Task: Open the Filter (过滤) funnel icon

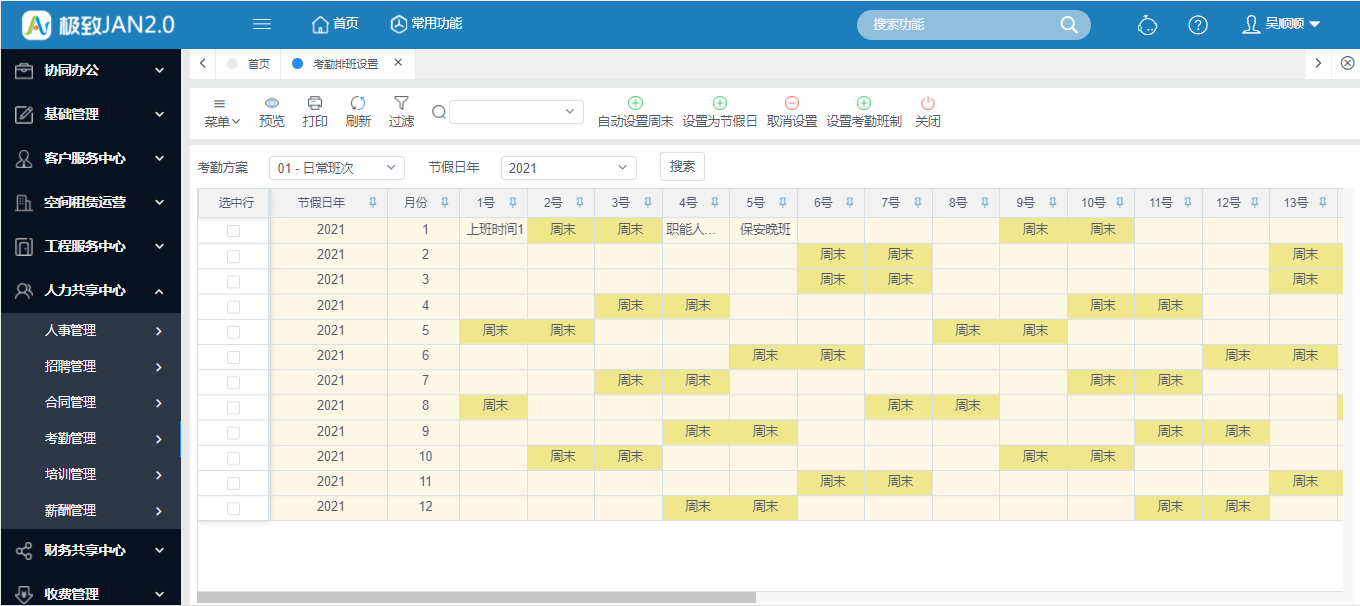Action: (x=401, y=103)
